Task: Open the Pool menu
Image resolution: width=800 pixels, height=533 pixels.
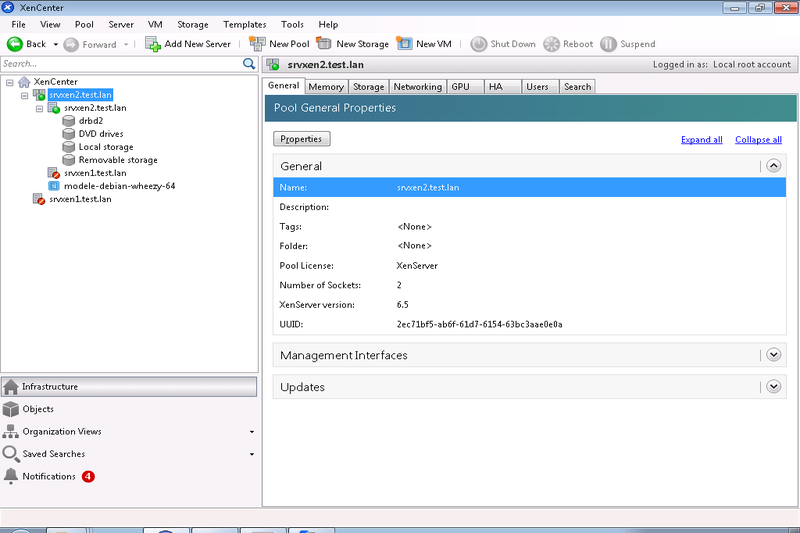Action: [84, 24]
